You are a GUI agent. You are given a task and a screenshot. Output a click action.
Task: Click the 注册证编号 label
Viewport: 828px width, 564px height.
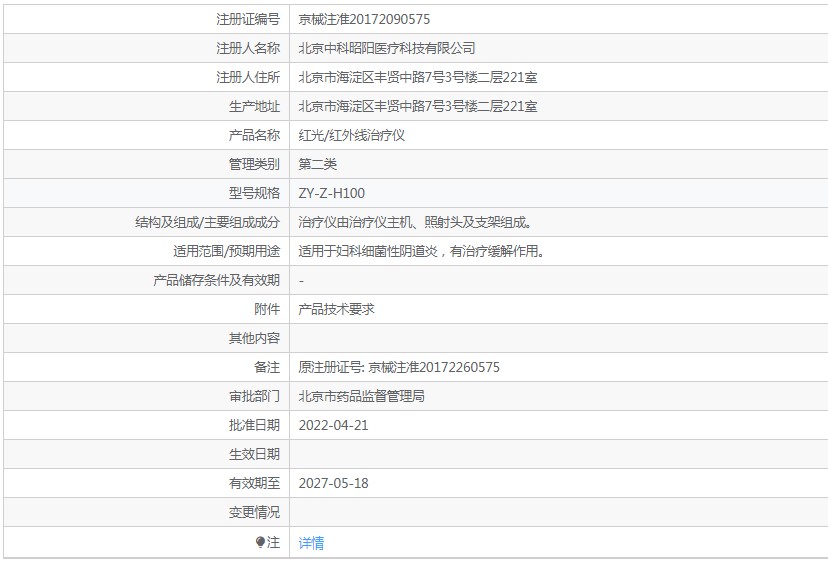248,20
